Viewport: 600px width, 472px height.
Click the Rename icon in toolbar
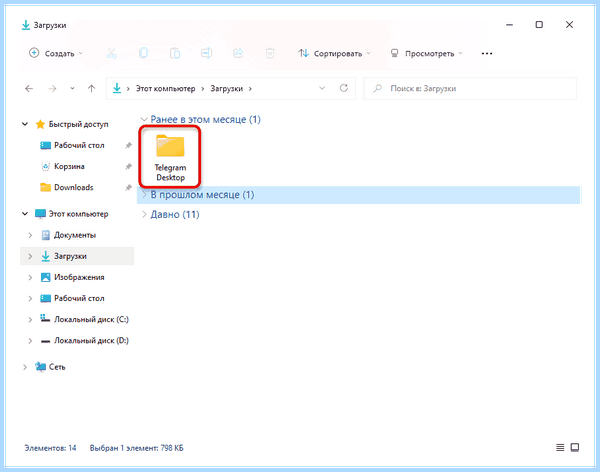[206, 53]
